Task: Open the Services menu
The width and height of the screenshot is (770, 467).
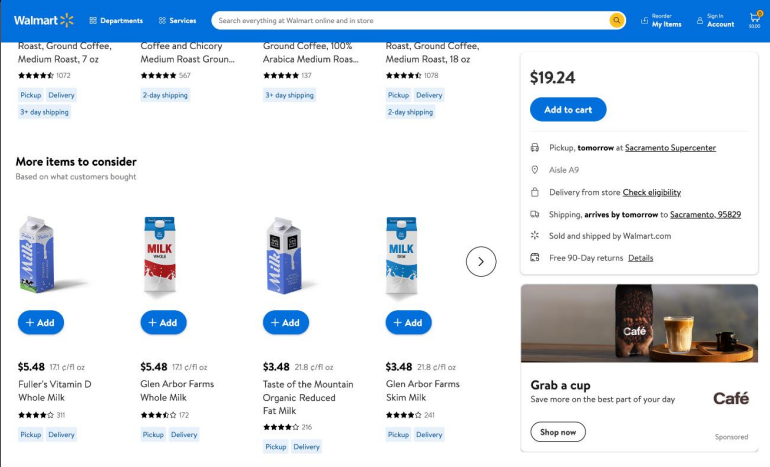Action: [x=177, y=20]
